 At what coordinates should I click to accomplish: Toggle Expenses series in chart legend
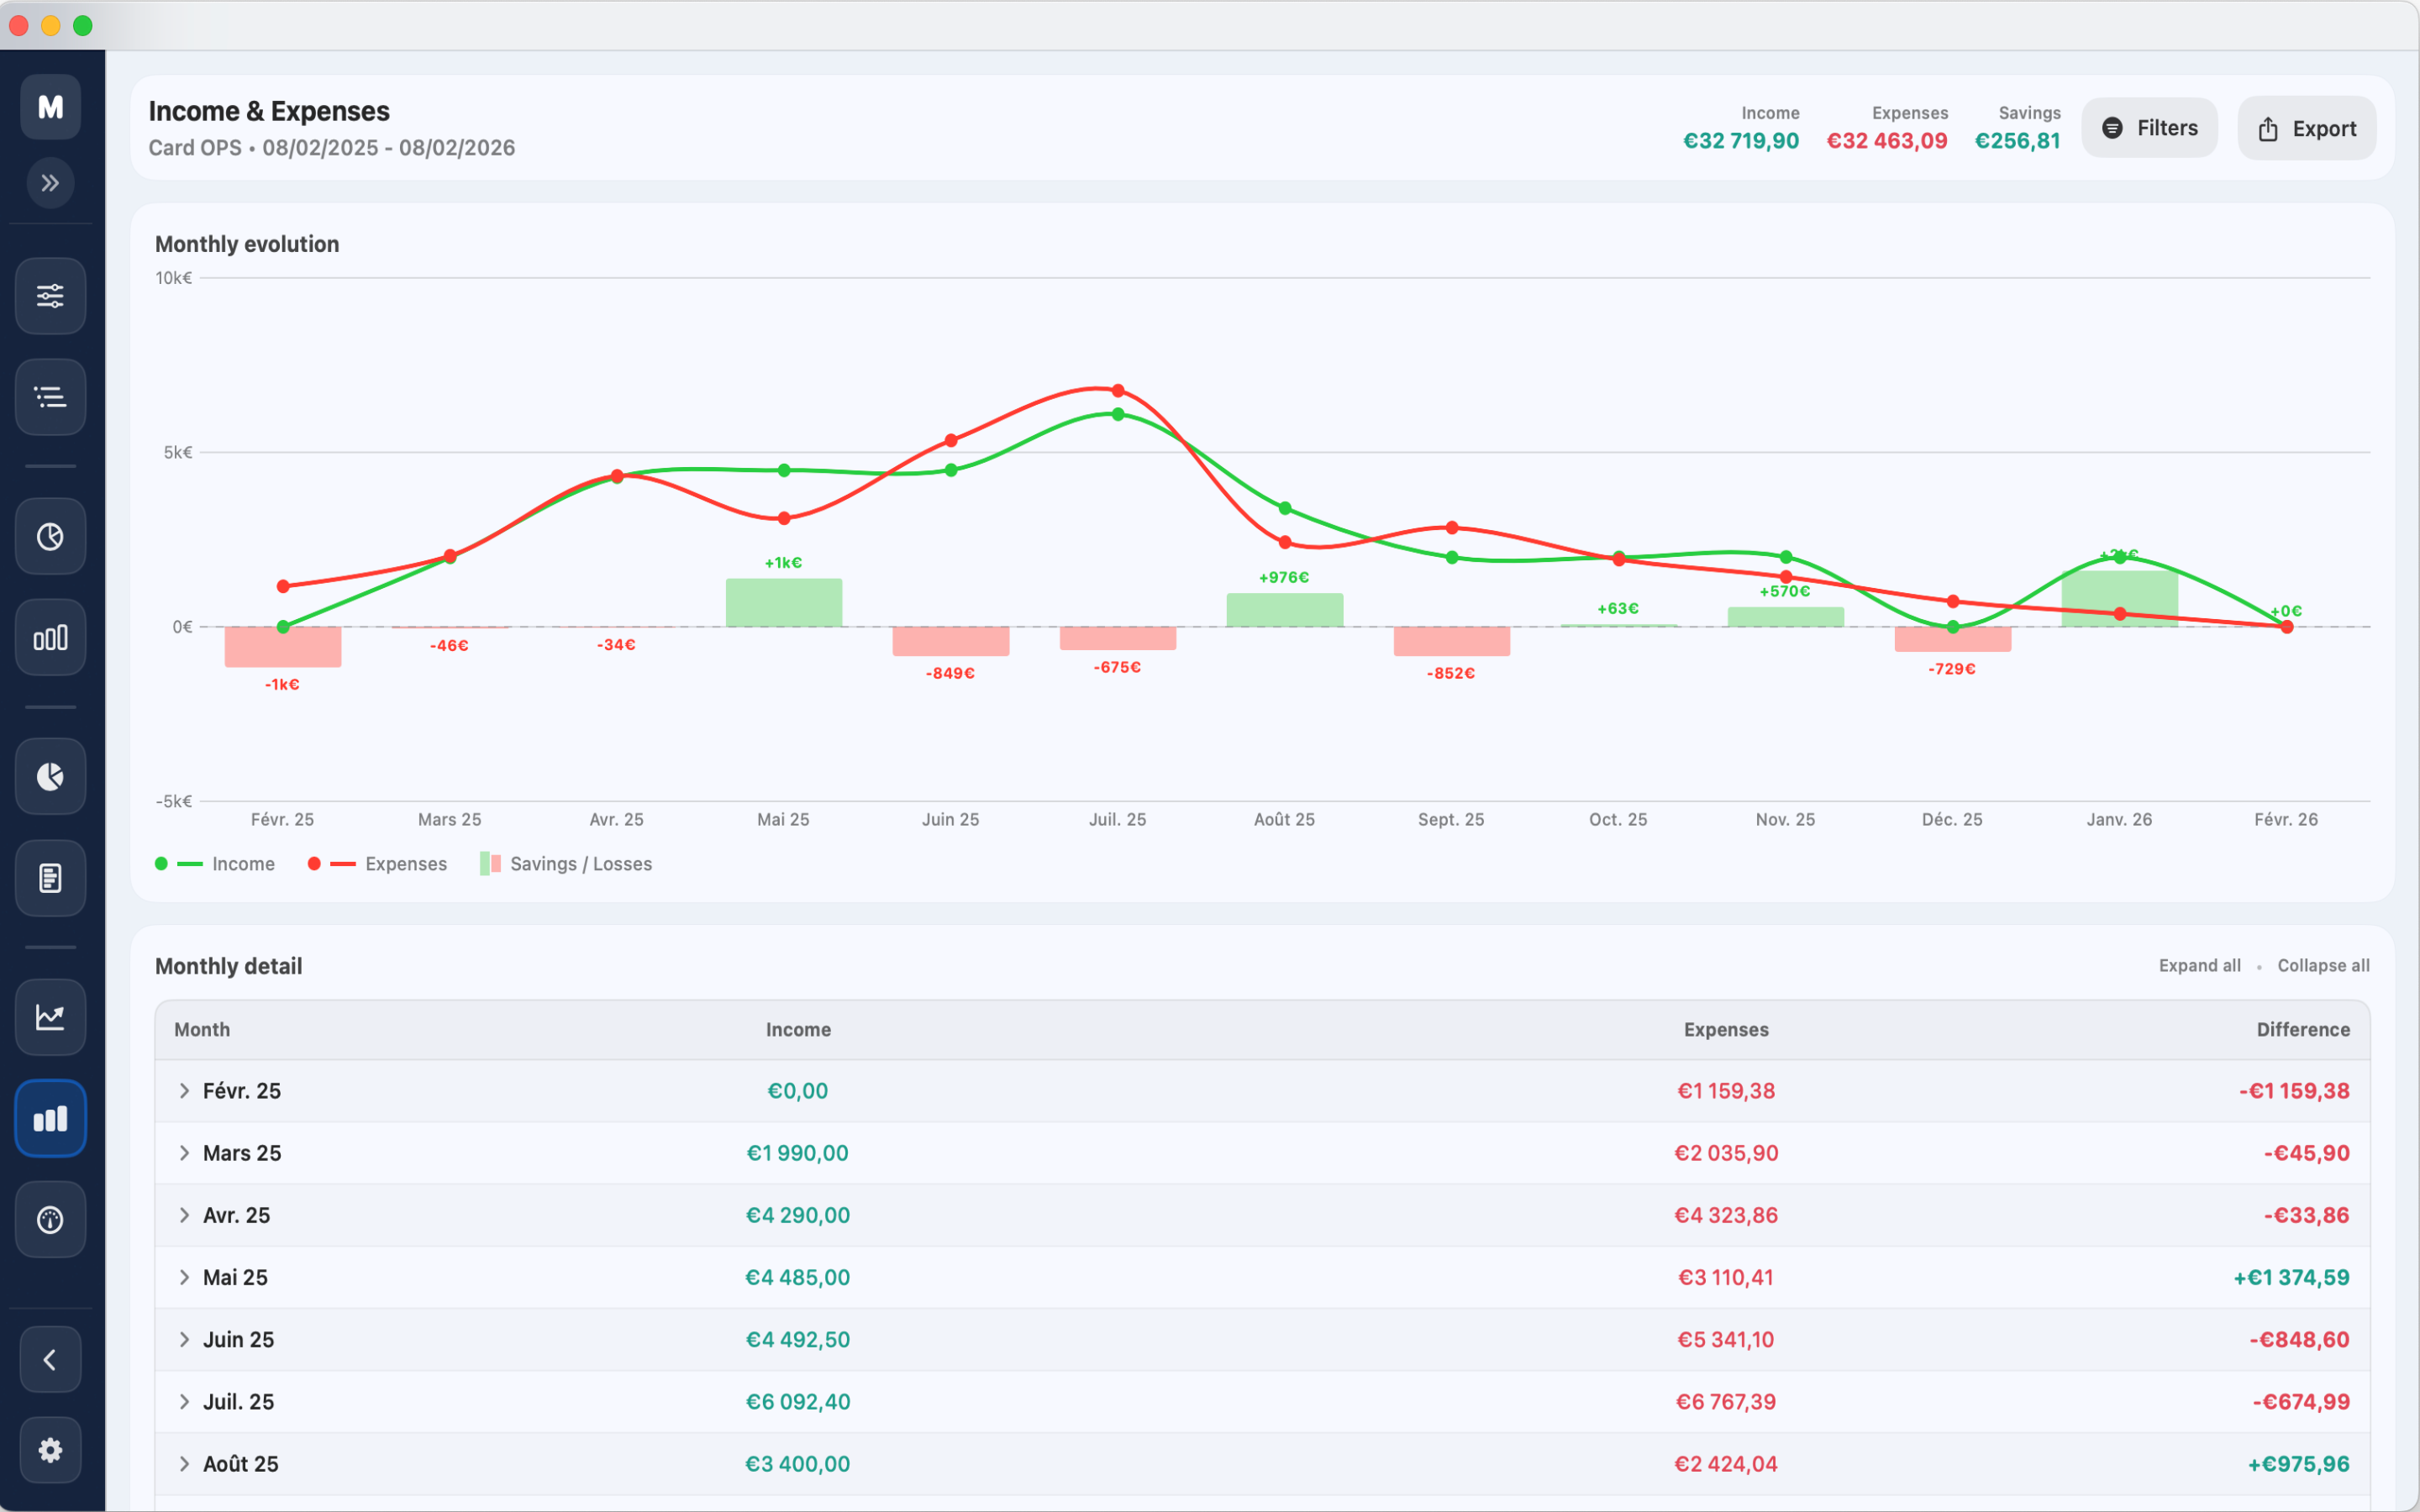(377, 864)
